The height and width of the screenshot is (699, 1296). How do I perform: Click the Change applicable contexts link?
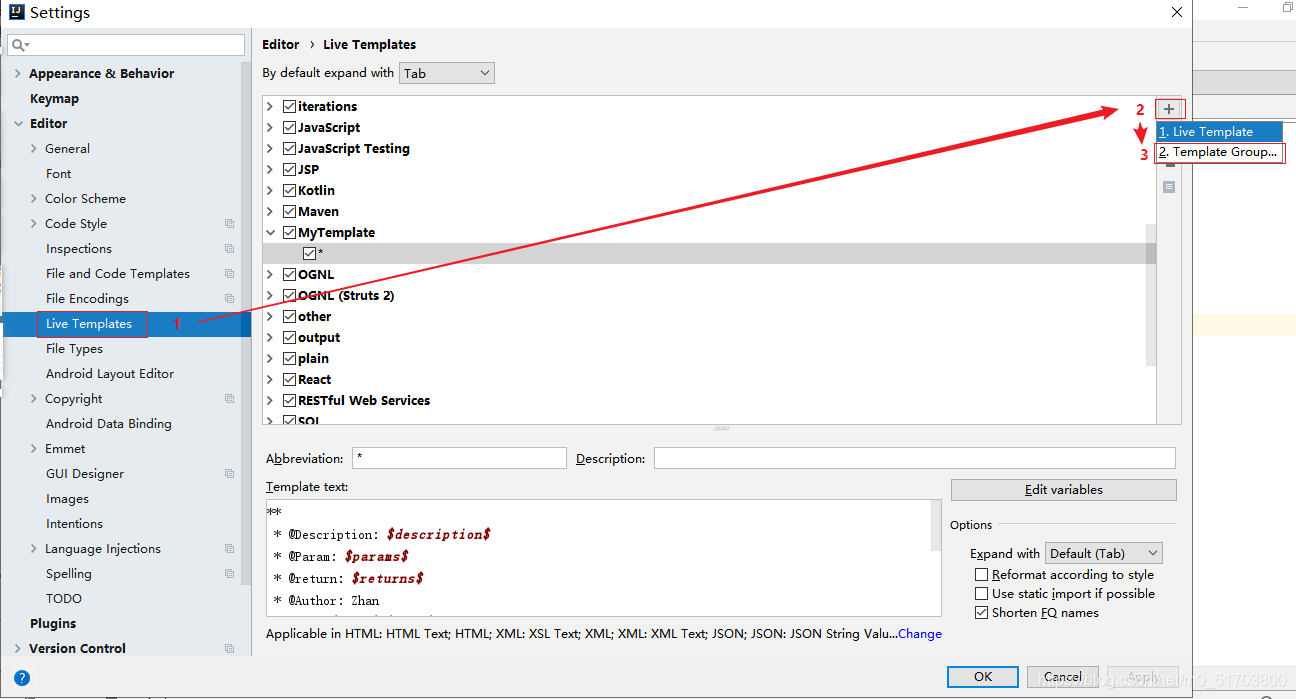tap(920, 634)
